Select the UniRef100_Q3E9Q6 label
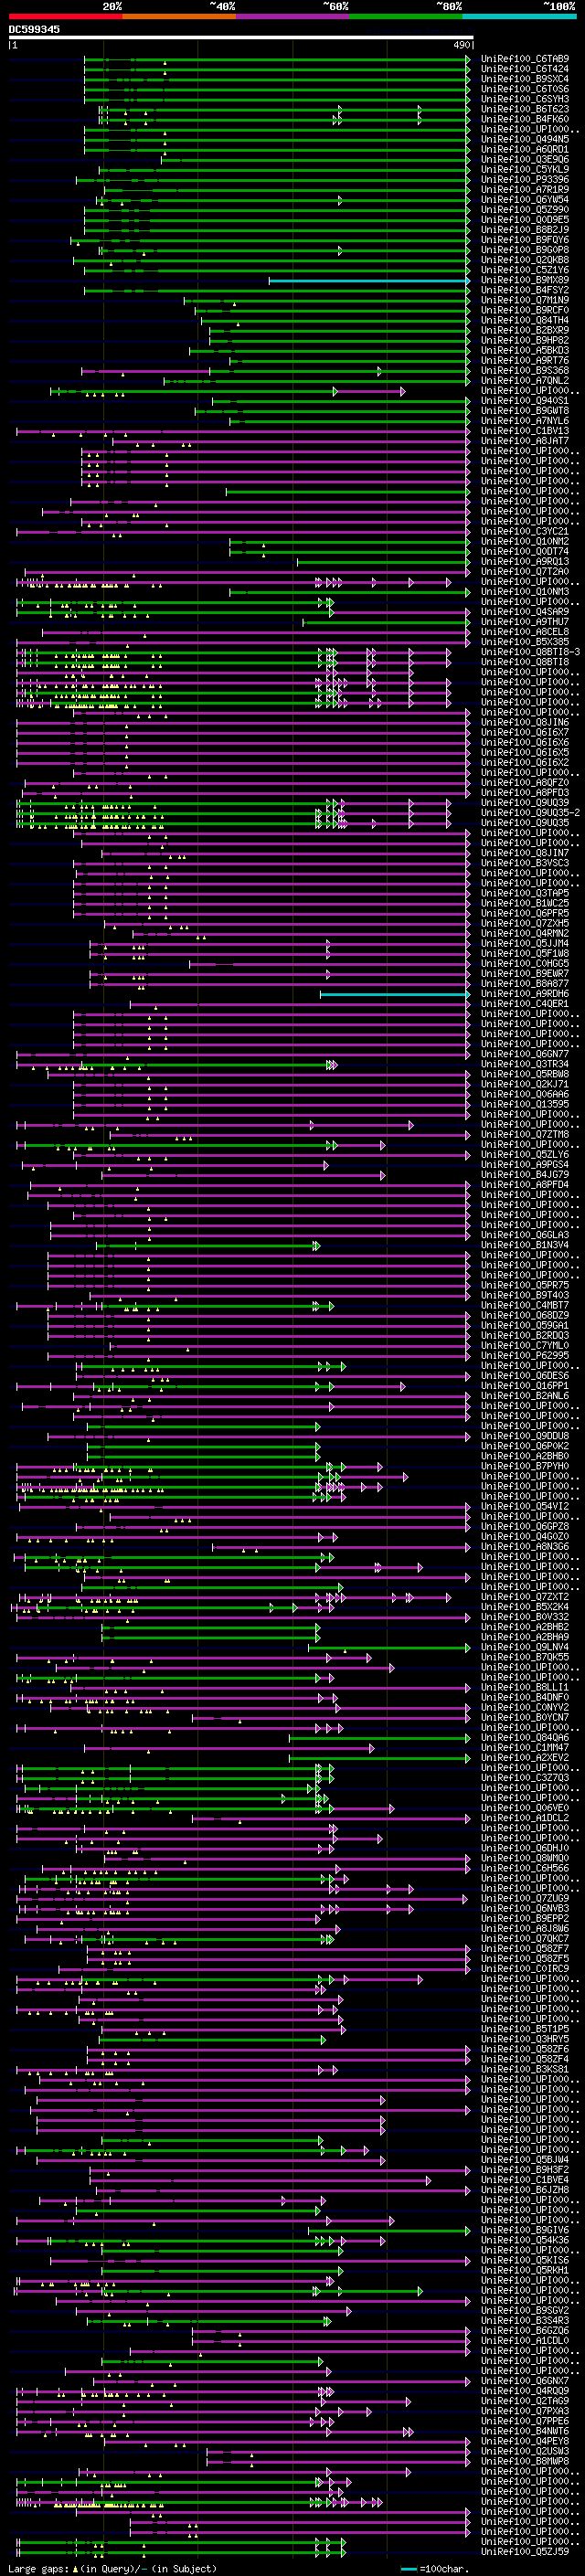The image size is (585, 2576). tap(525, 159)
